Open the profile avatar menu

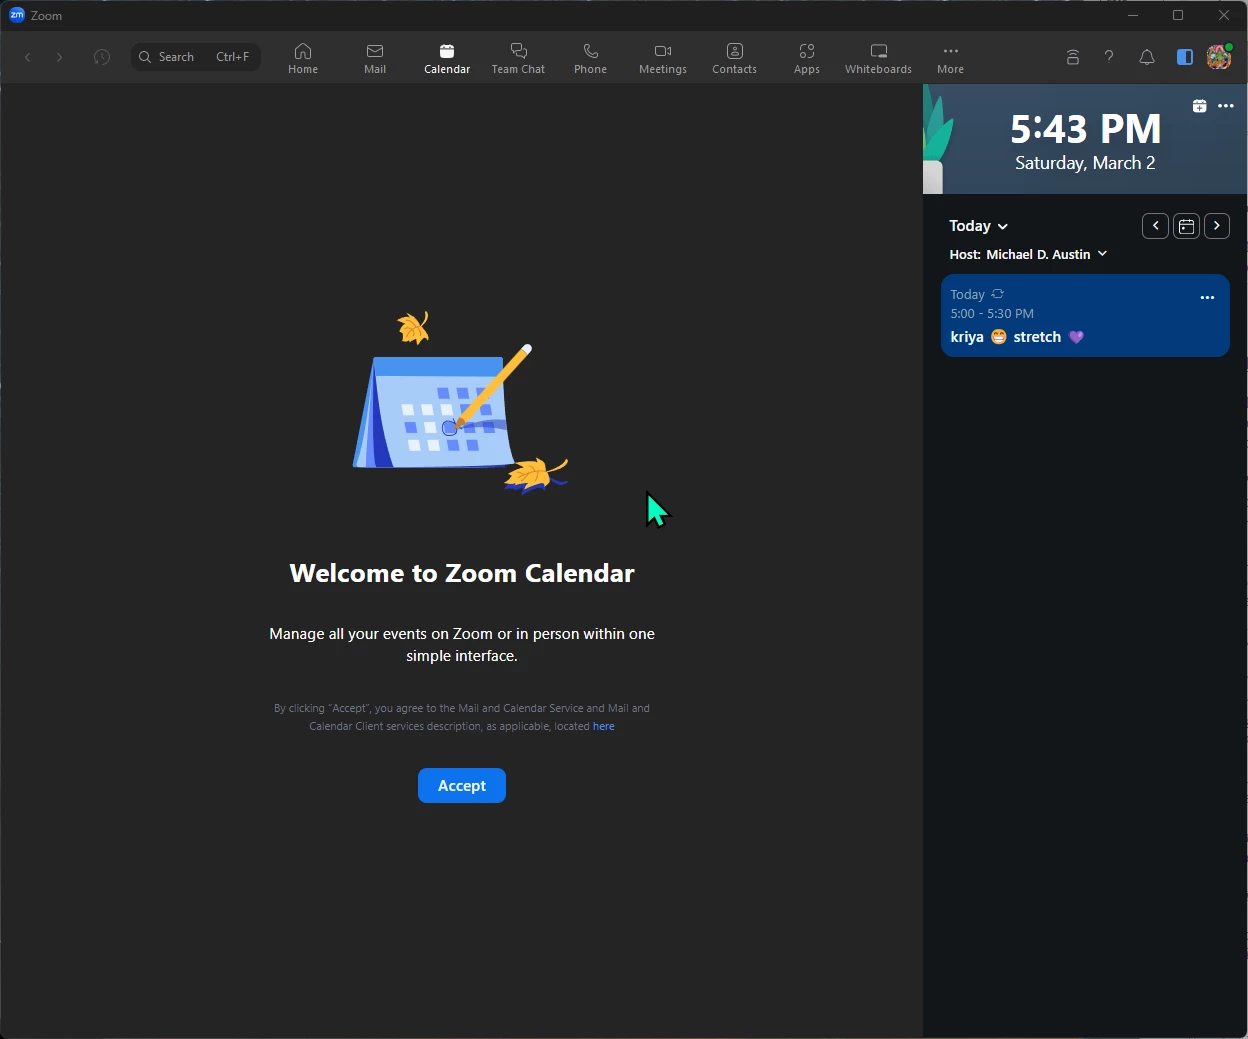[1219, 57]
